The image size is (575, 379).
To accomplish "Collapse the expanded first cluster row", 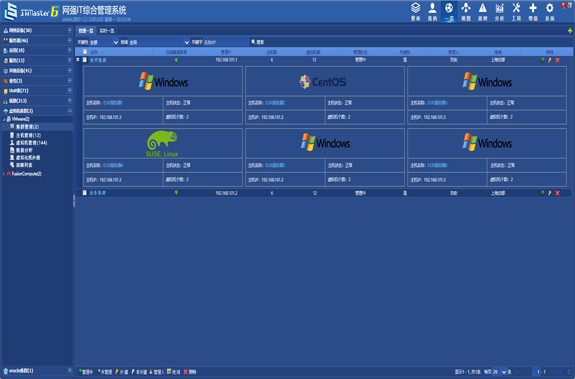I will pos(78,59).
